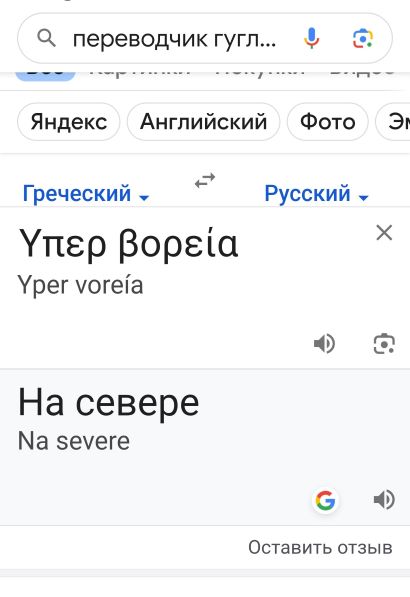Tap the magnifying glass search icon

[x=46, y=38]
